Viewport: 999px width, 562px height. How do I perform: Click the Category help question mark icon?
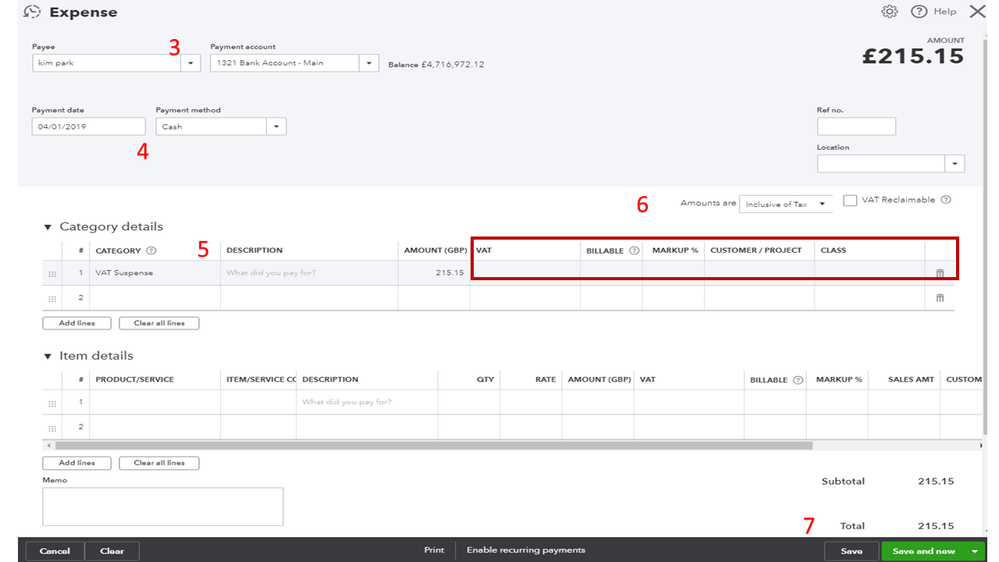[x=151, y=250]
